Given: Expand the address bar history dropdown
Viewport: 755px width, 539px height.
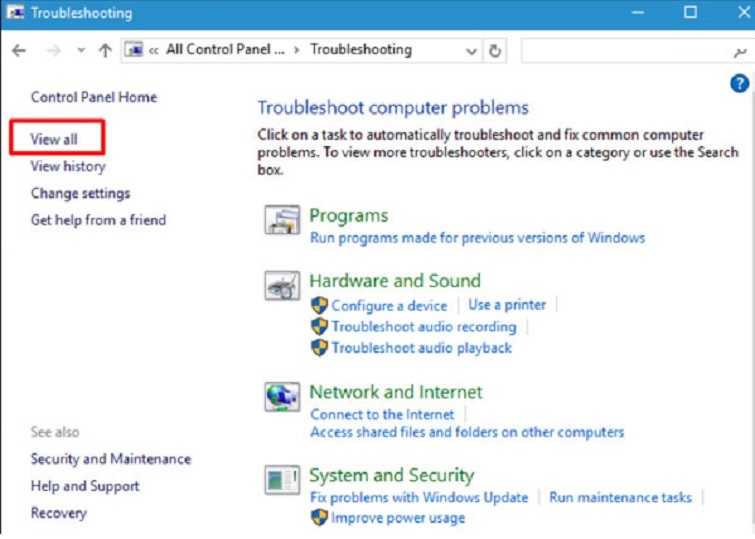Looking at the screenshot, I should [471, 50].
